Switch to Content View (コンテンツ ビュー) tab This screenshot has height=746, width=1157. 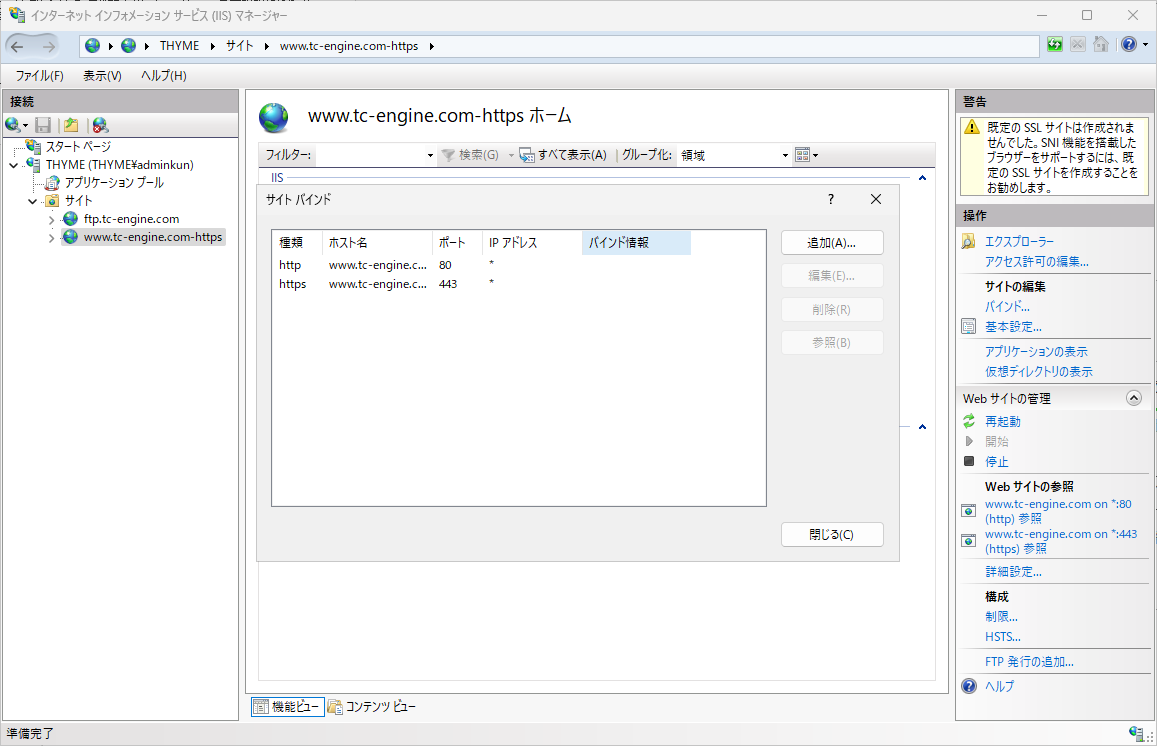[x=372, y=707]
